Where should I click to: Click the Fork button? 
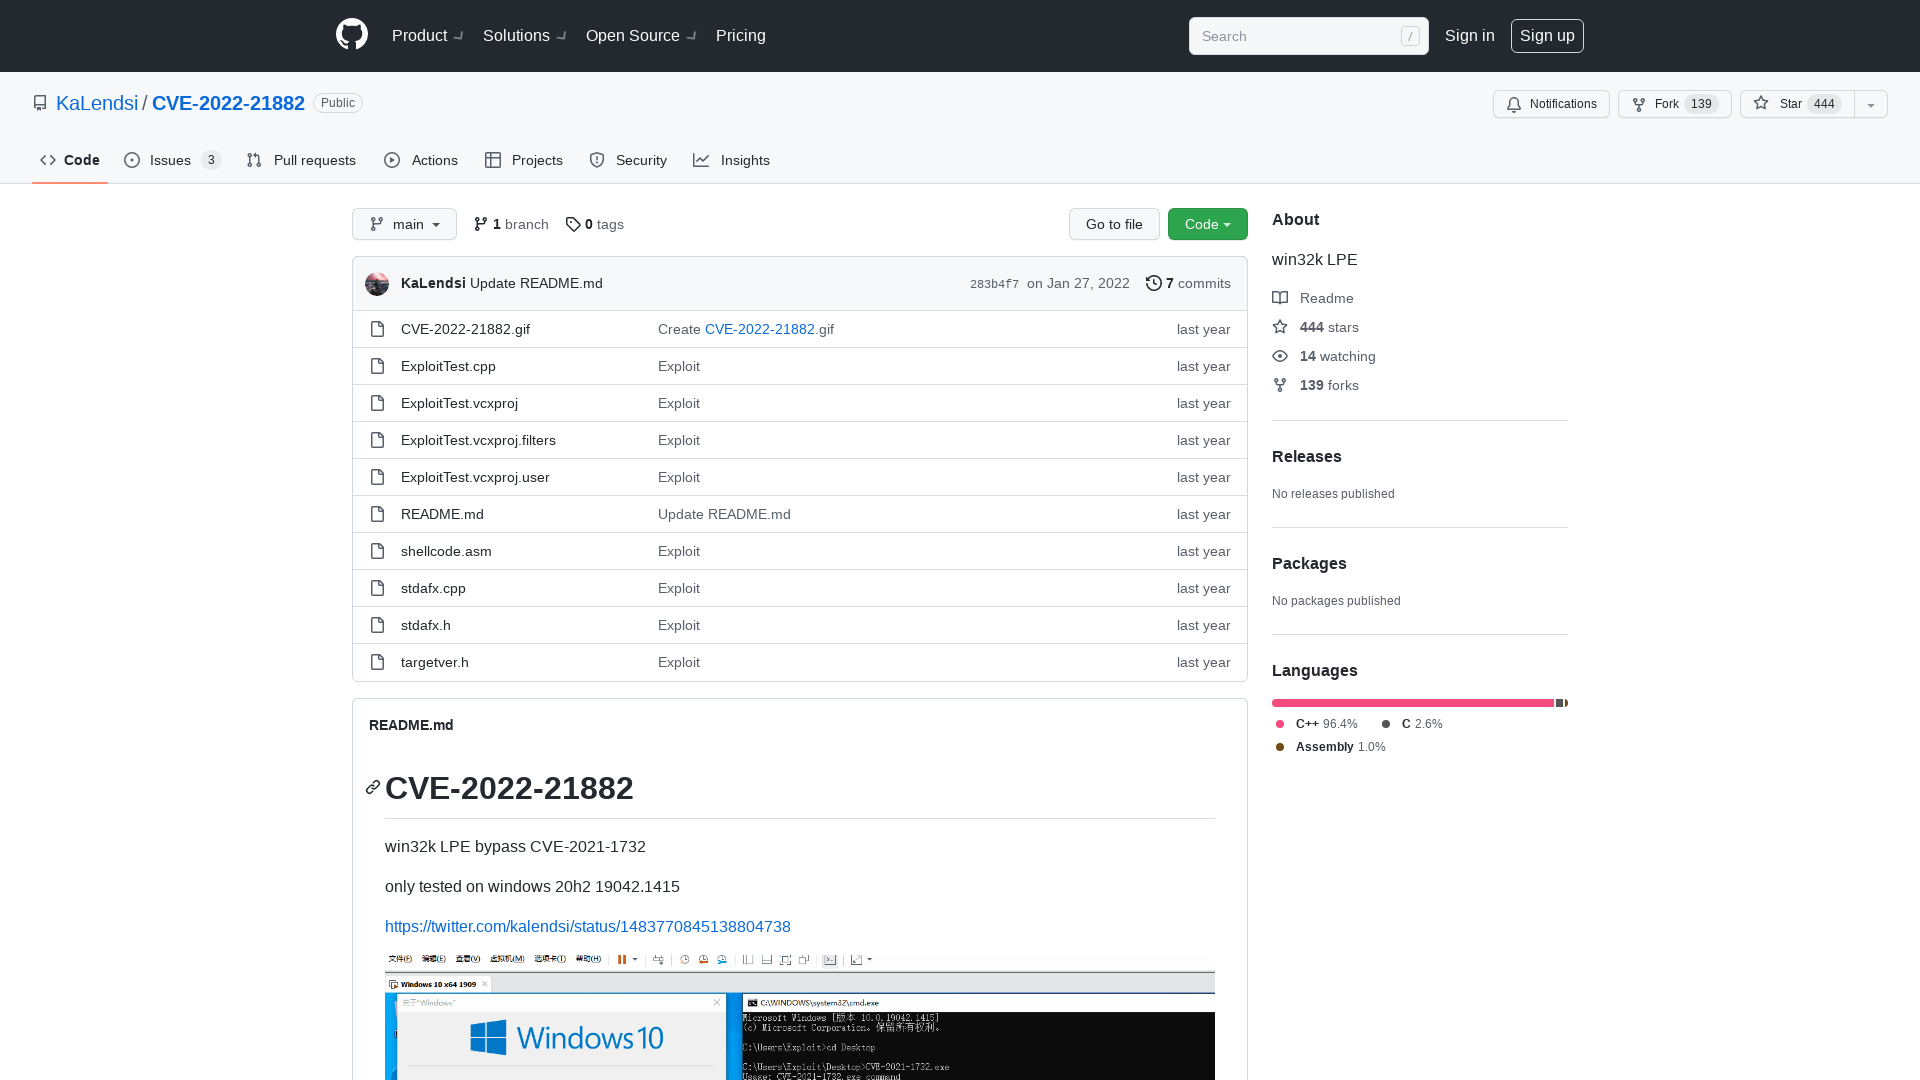[1674, 104]
